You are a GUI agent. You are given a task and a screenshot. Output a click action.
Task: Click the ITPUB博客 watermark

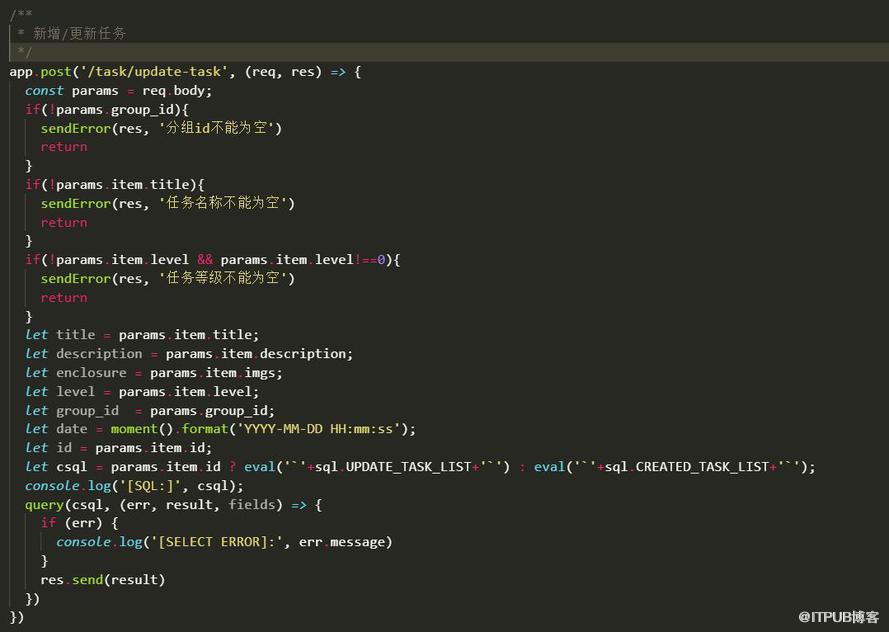(838, 617)
